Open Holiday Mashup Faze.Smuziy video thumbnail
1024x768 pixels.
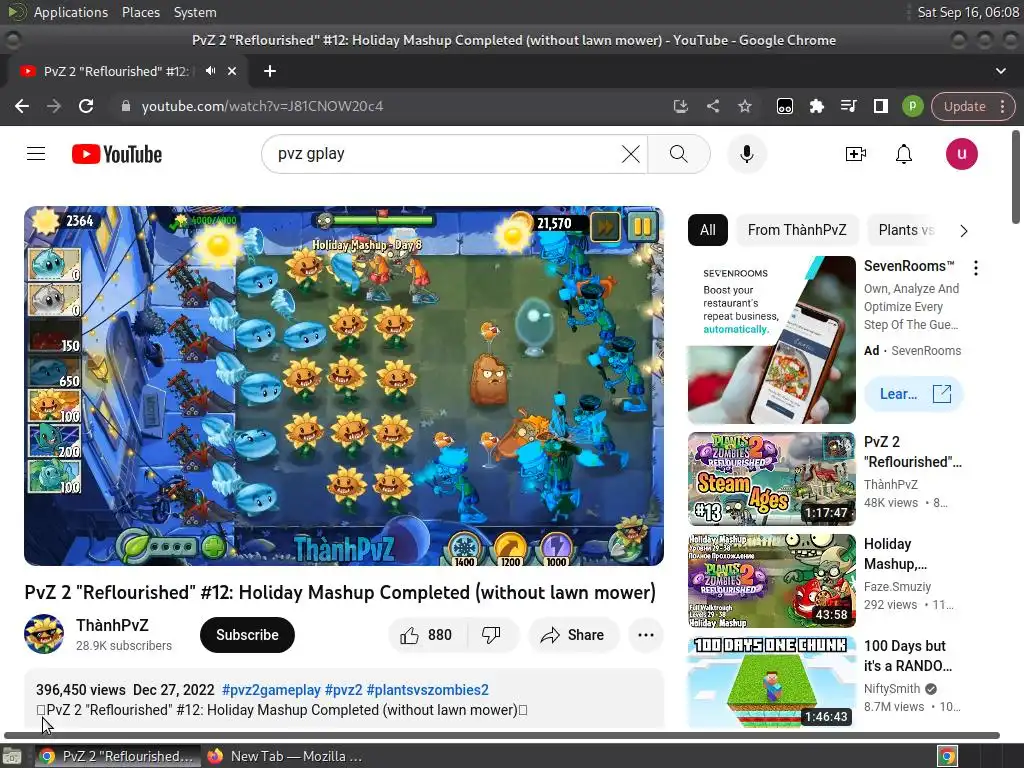(771, 581)
